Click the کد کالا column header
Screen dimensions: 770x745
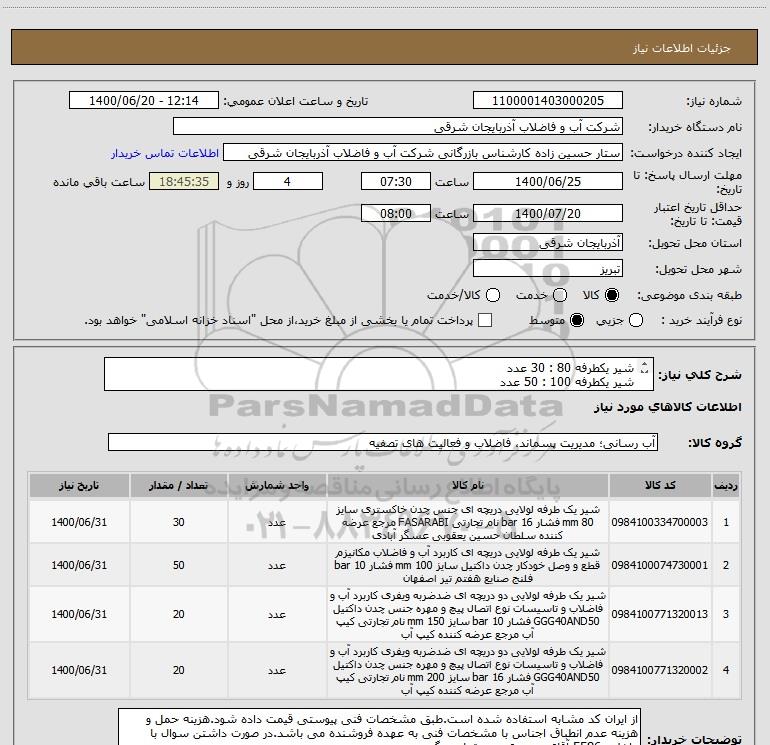(660, 485)
